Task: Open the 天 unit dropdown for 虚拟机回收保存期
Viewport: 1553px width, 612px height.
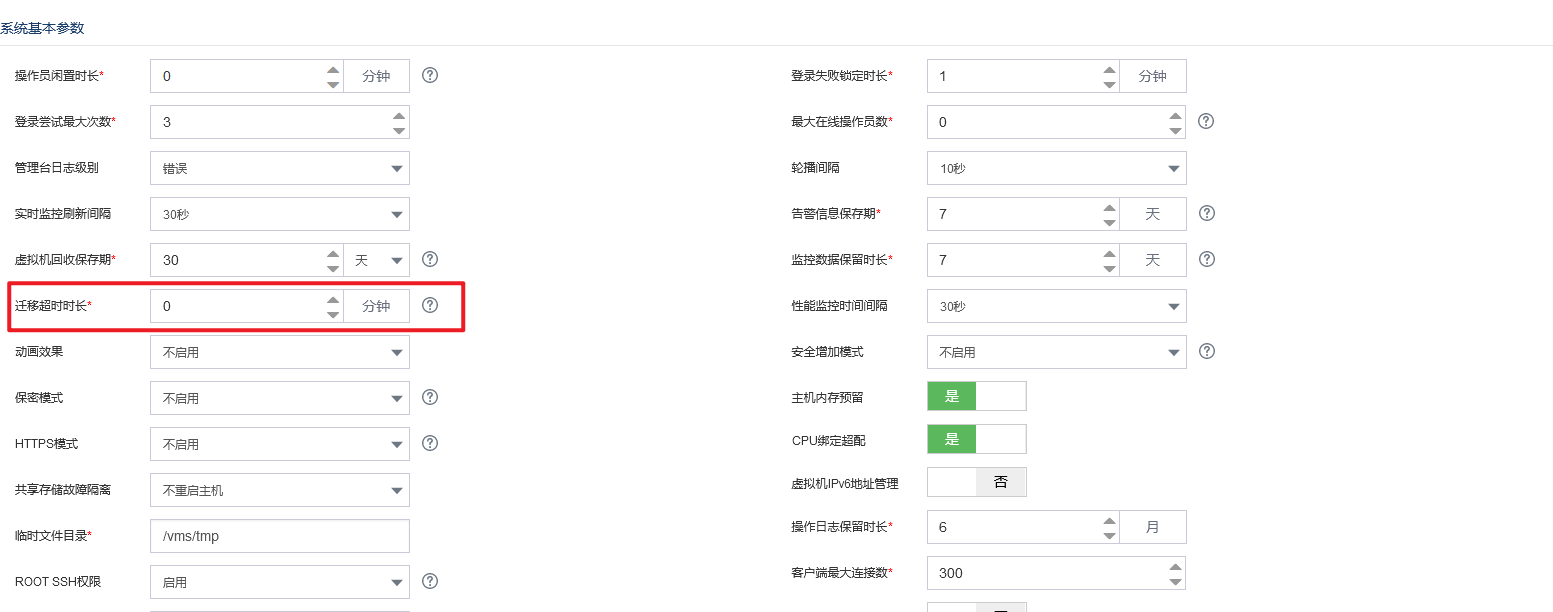Action: [x=377, y=260]
